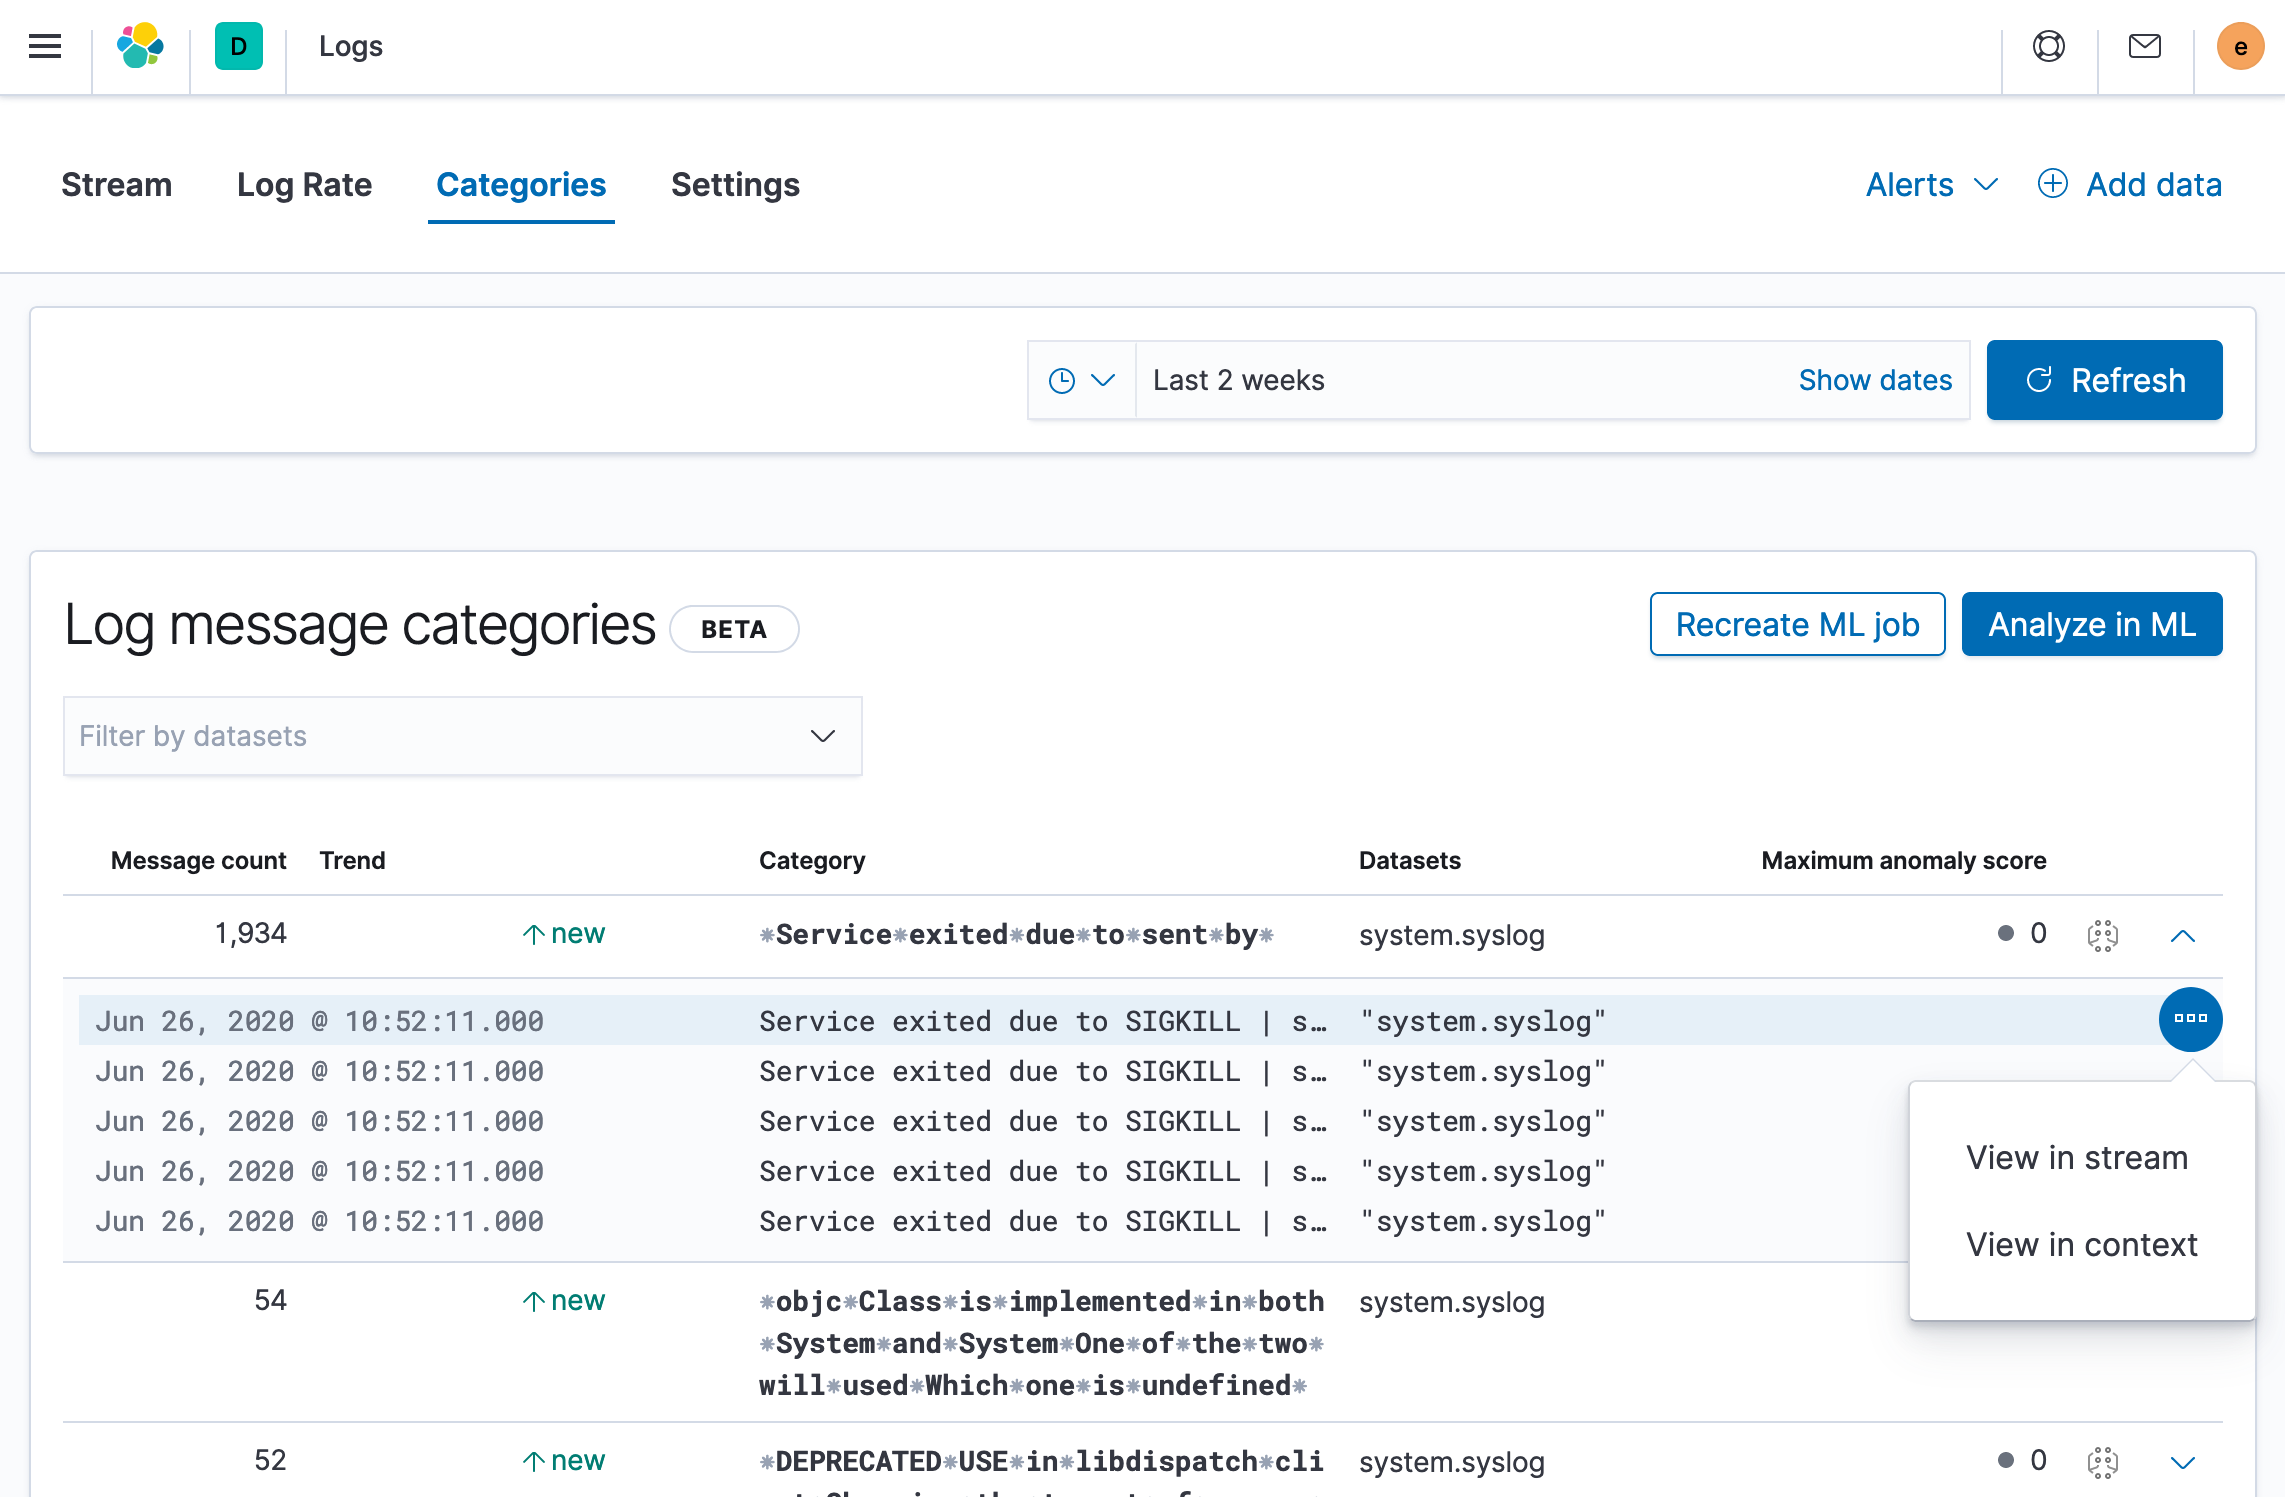Click Show dates link

click(x=1874, y=381)
